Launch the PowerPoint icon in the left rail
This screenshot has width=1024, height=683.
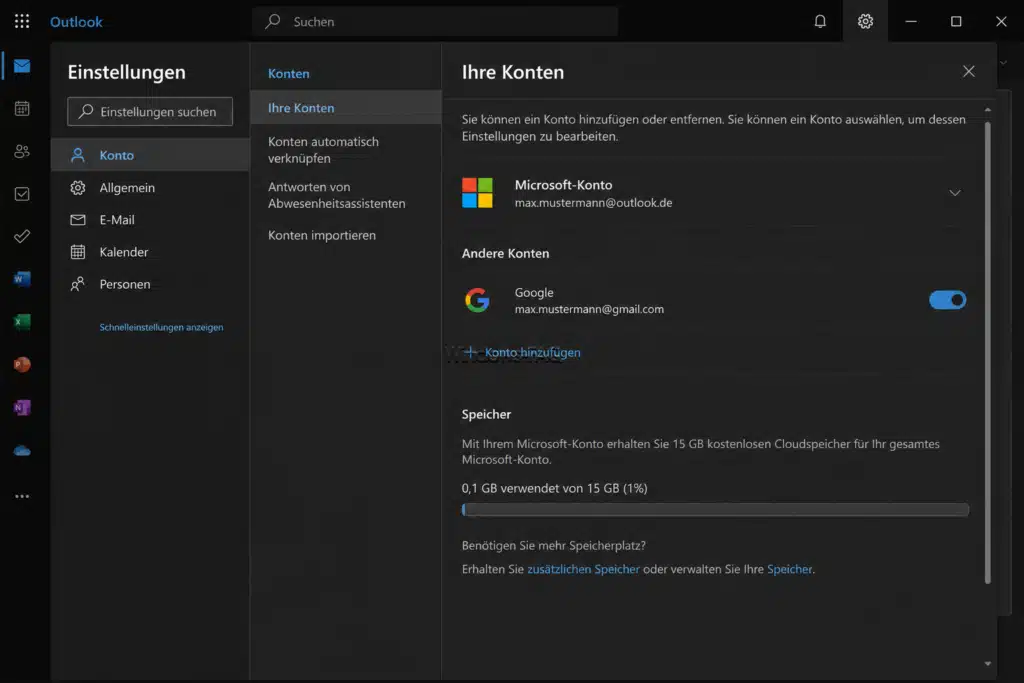22,364
